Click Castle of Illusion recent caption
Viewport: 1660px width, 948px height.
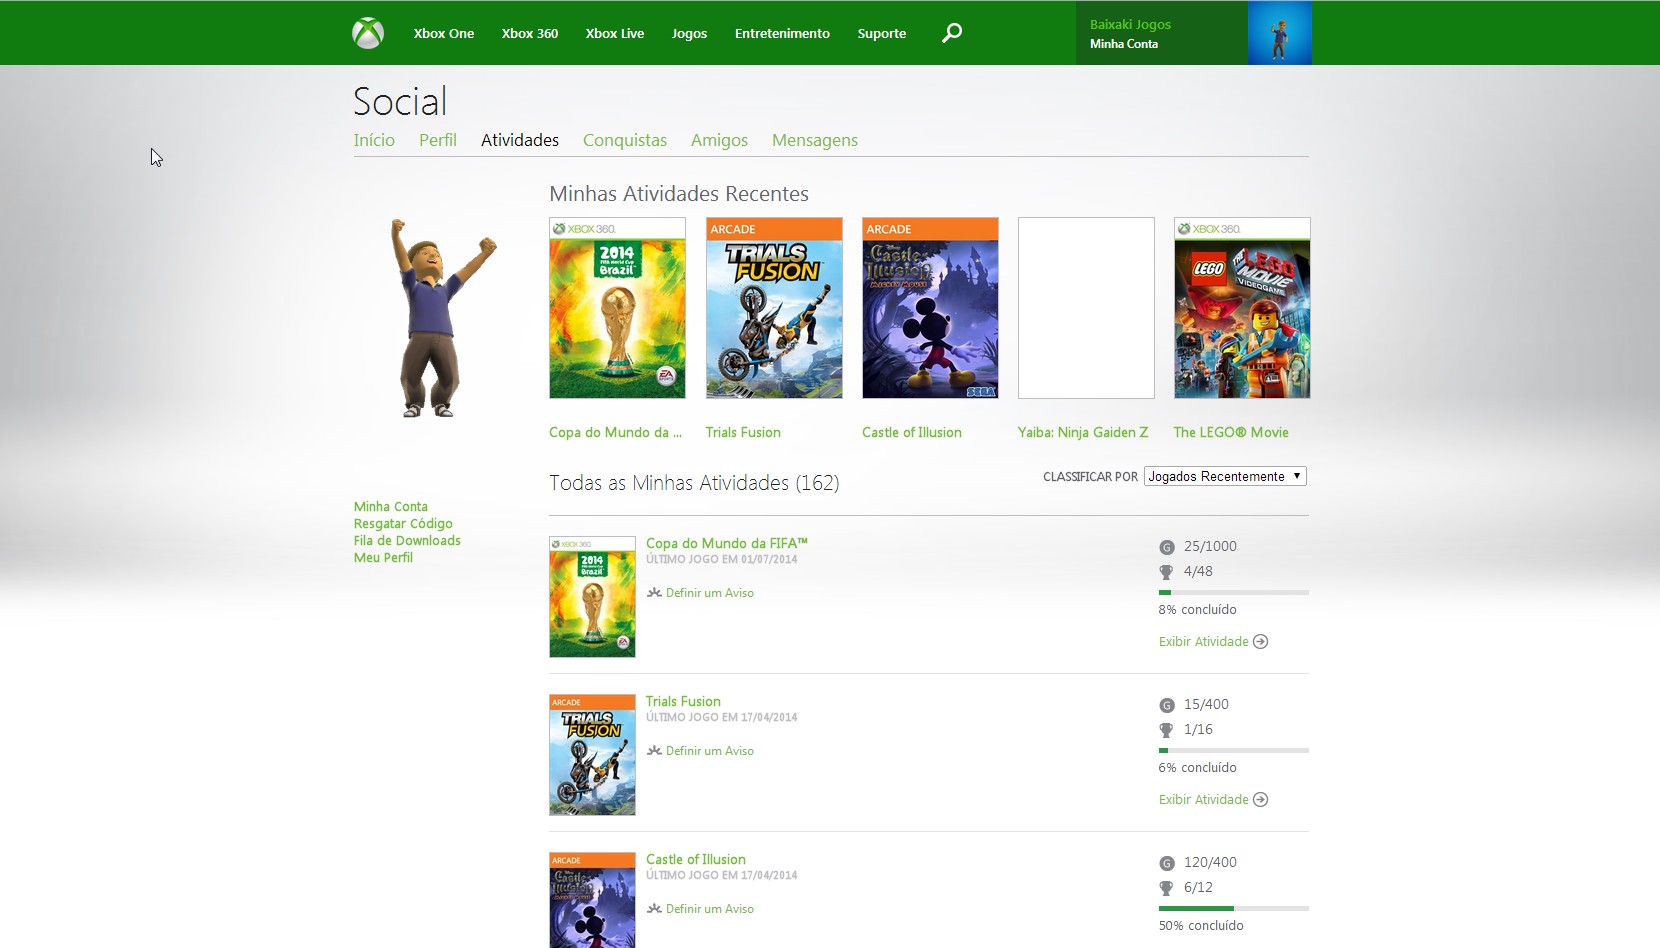912,432
